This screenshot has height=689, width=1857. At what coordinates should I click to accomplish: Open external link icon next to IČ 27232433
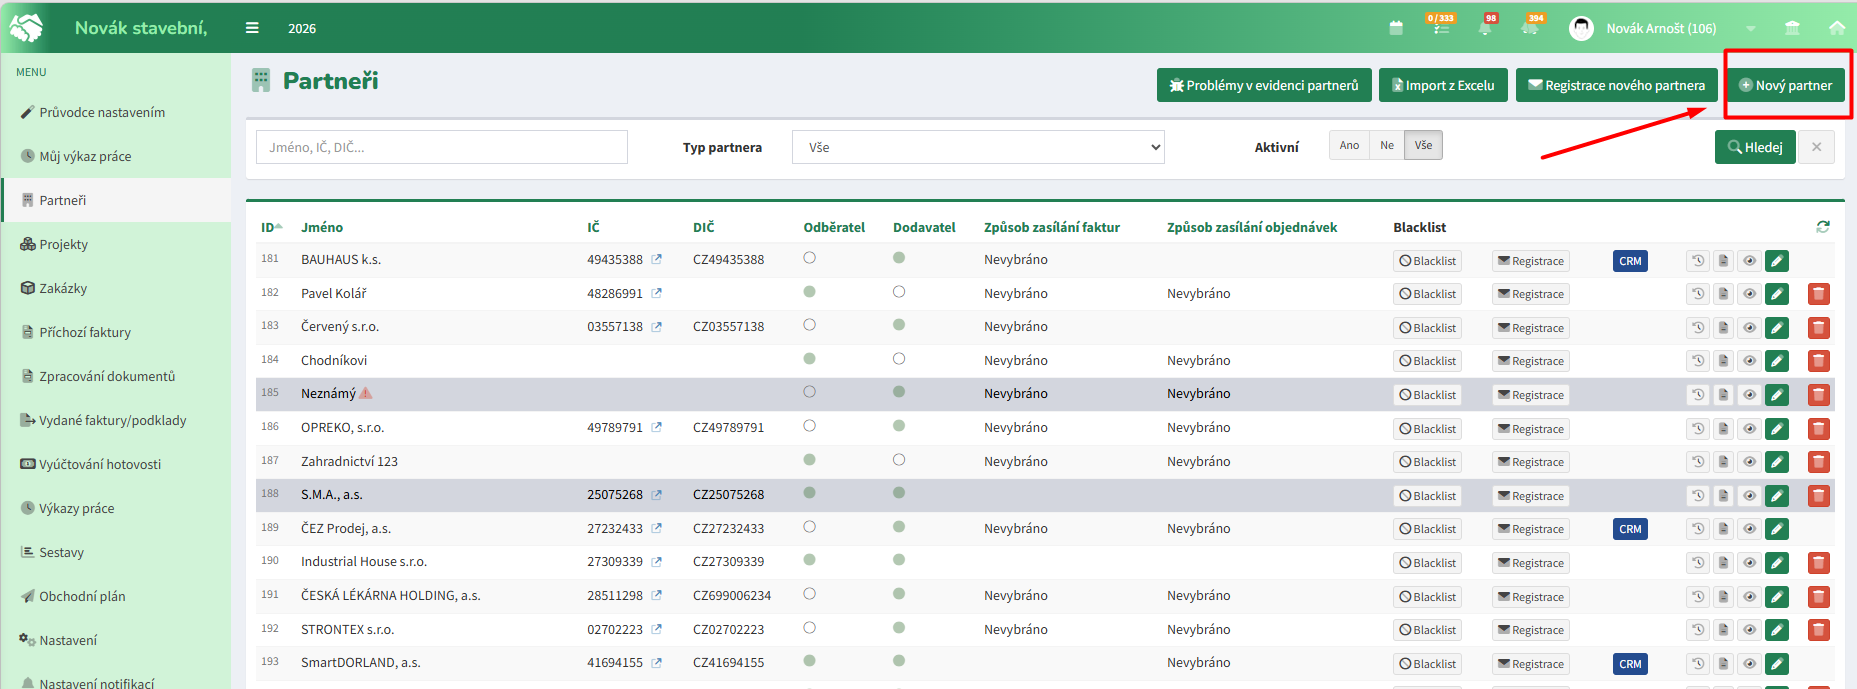pyautogui.click(x=657, y=528)
